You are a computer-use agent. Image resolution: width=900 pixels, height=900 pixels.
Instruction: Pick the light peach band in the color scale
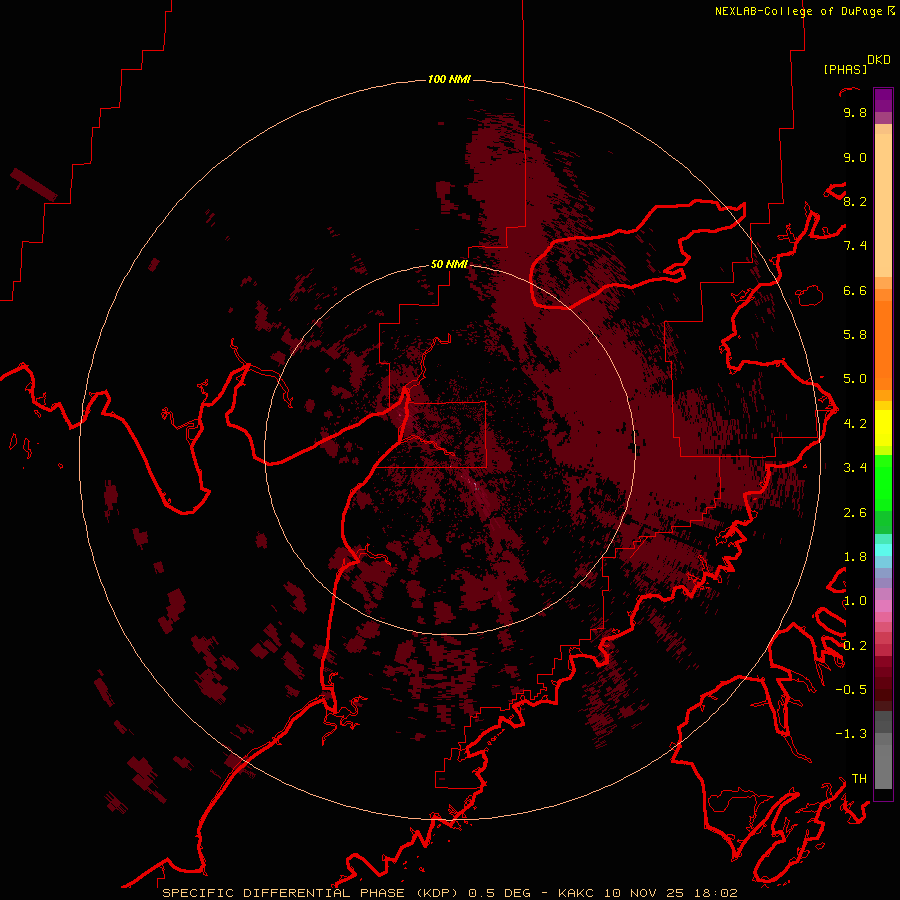883,205
